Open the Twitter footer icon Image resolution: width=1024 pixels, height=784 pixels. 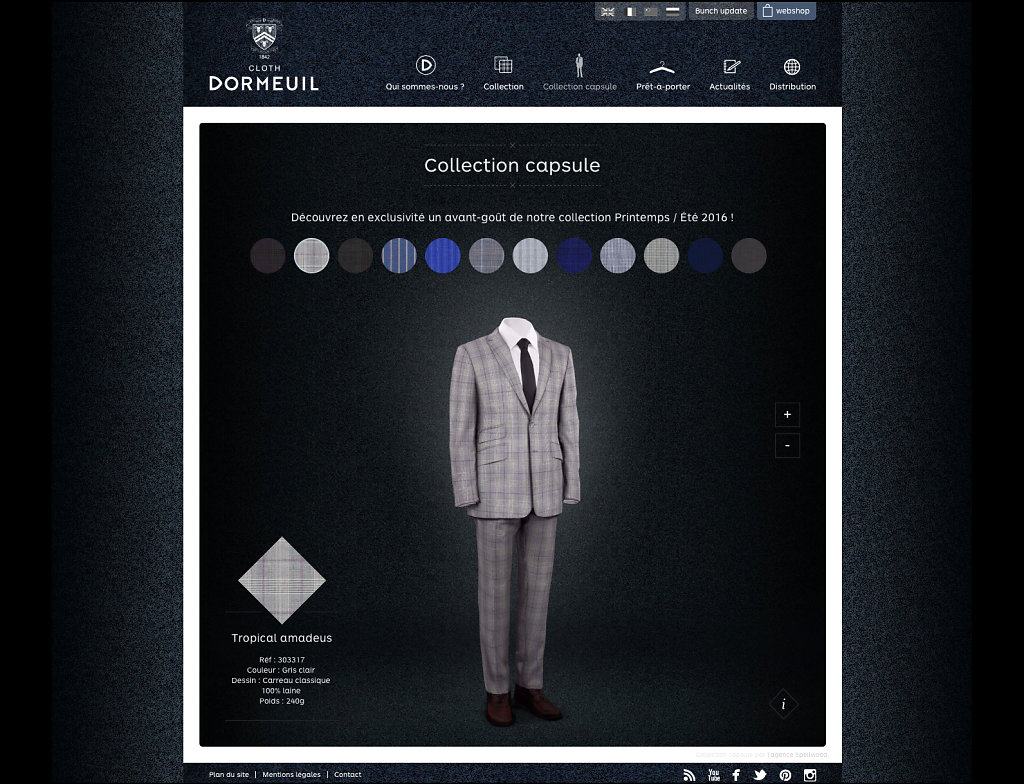tap(760, 776)
